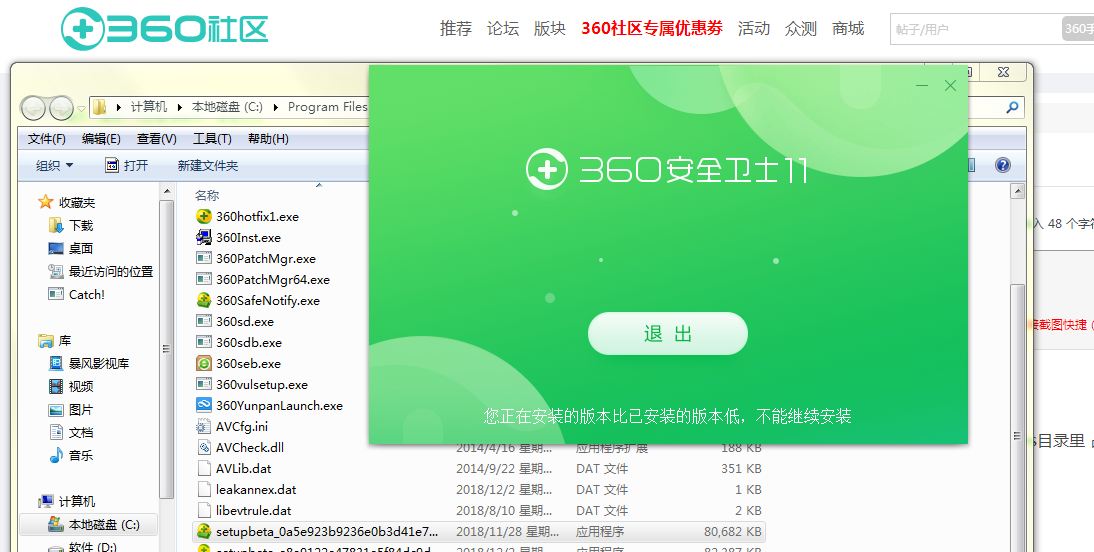This screenshot has height=552, width=1094.
Task: Click the AVCheck.dll file icon
Action: click(x=204, y=447)
